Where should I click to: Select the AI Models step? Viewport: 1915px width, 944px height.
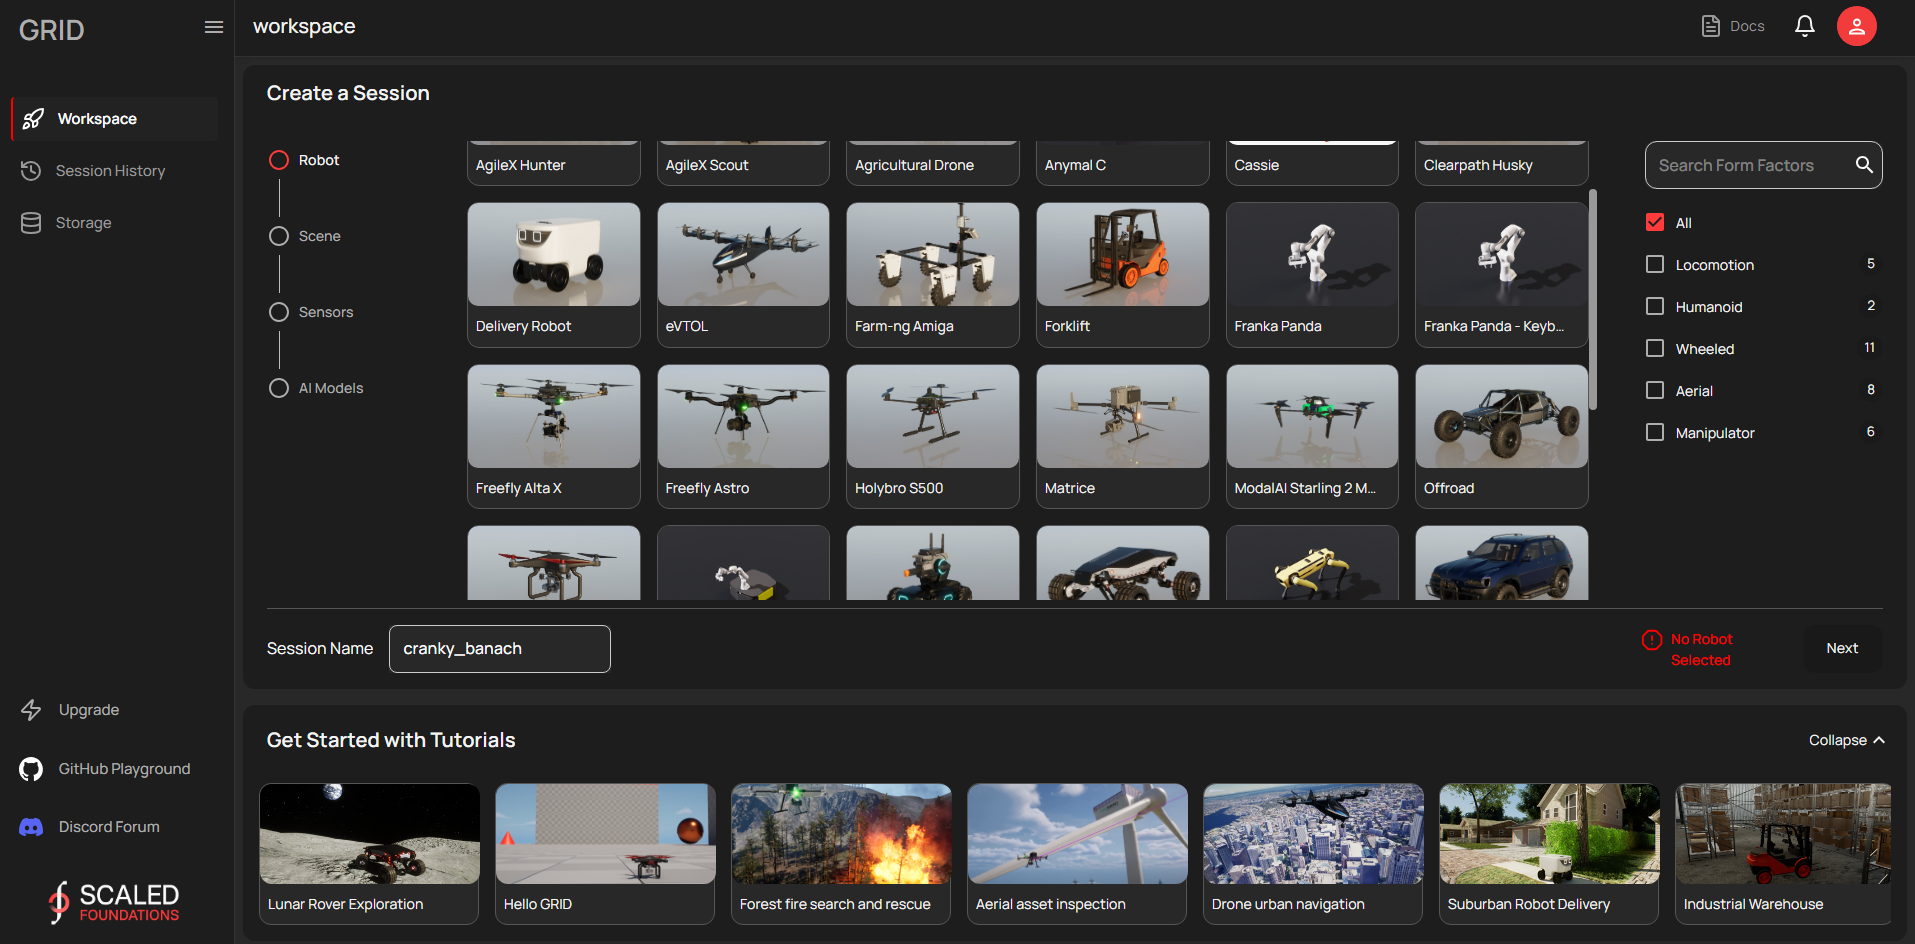(317, 388)
